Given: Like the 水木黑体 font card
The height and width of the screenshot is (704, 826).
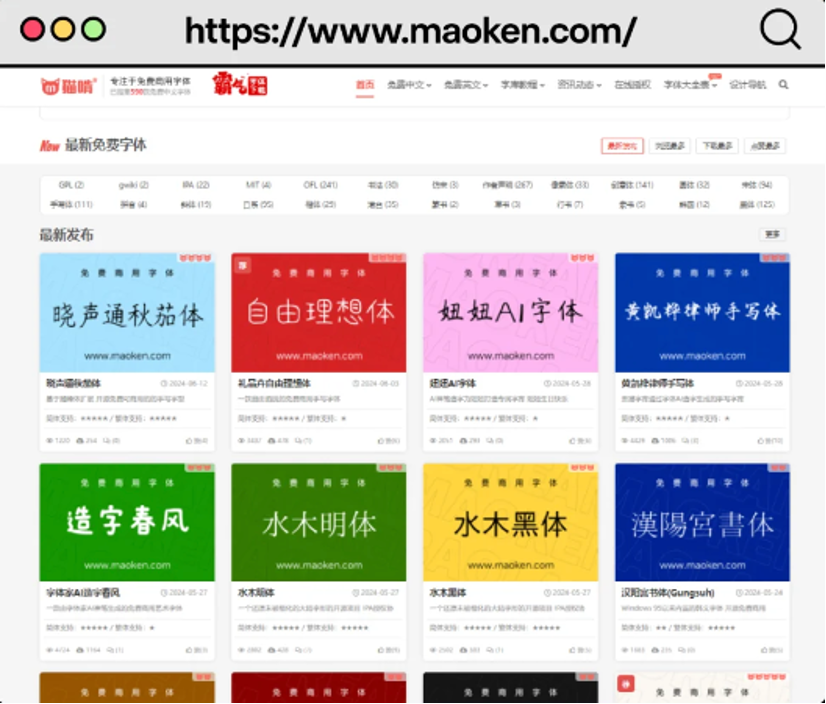Looking at the screenshot, I should click(x=573, y=650).
